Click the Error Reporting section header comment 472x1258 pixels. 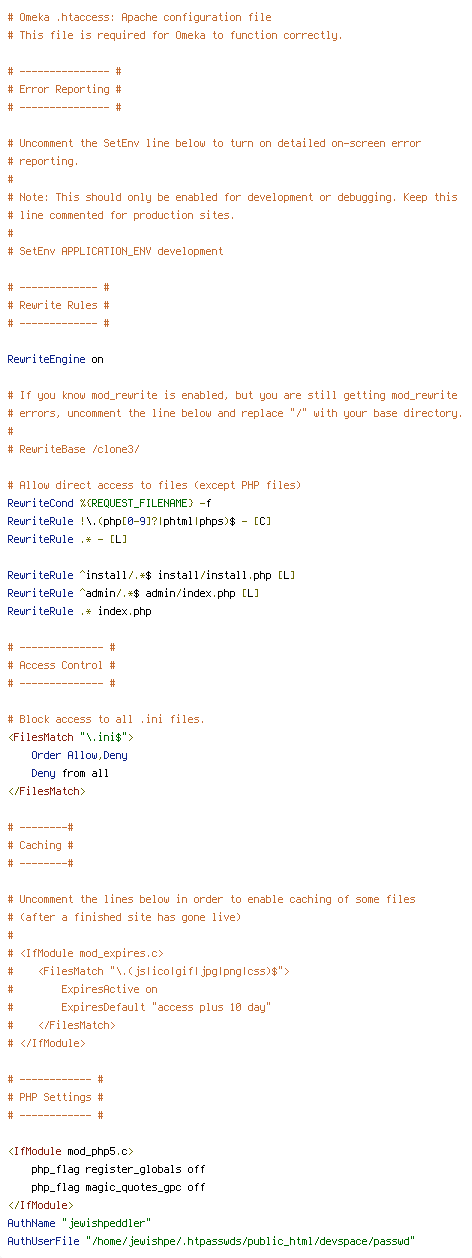pos(64,89)
